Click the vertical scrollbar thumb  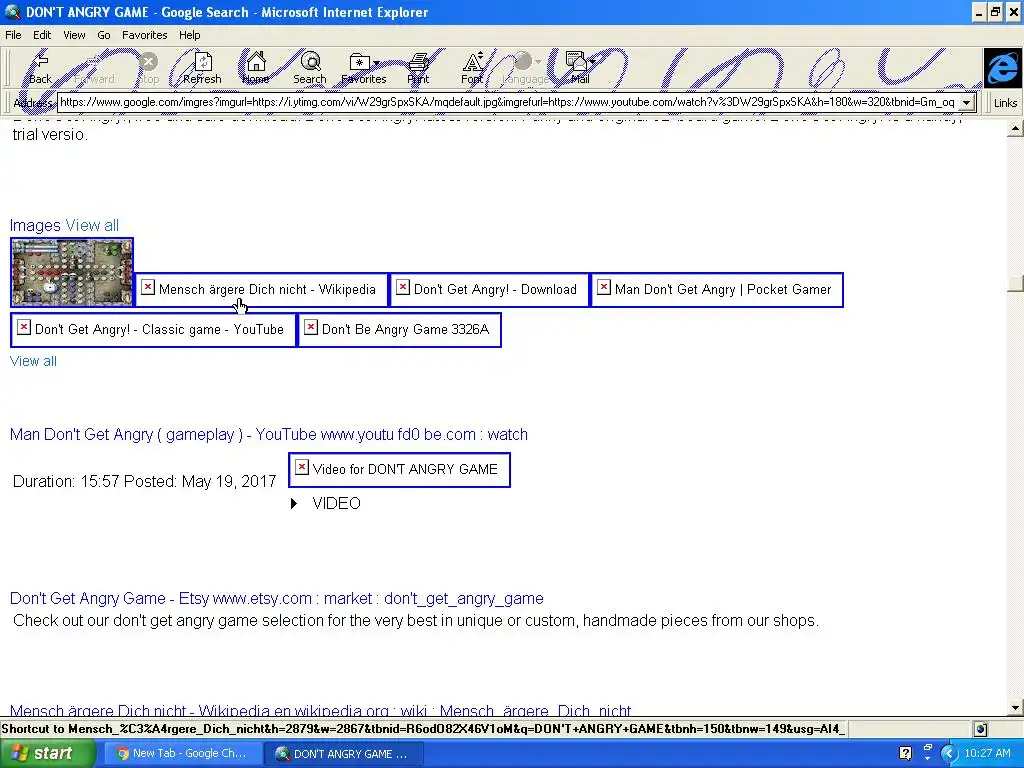click(1015, 283)
